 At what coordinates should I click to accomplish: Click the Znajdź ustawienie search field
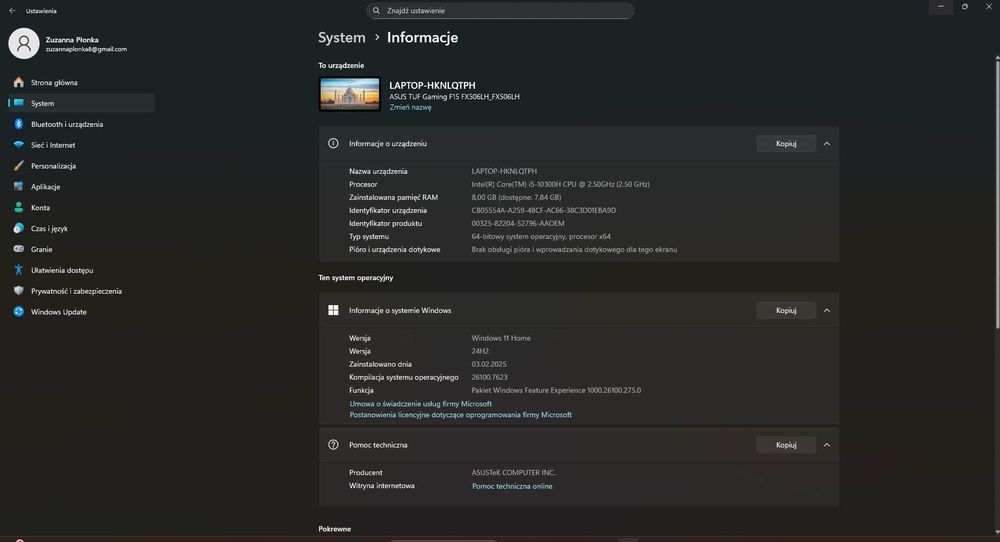[500, 11]
